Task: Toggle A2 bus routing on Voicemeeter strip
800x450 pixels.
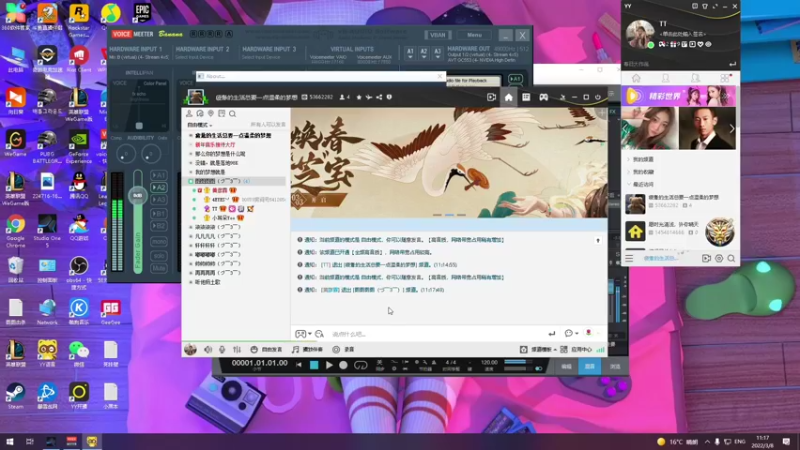Action: pos(159,187)
